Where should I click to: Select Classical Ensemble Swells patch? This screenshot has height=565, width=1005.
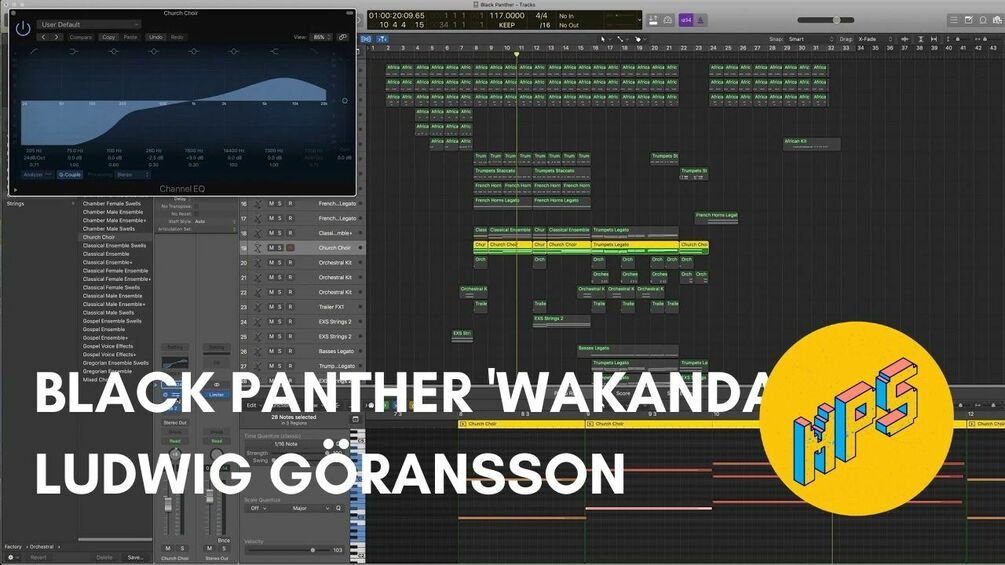(114, 245)
